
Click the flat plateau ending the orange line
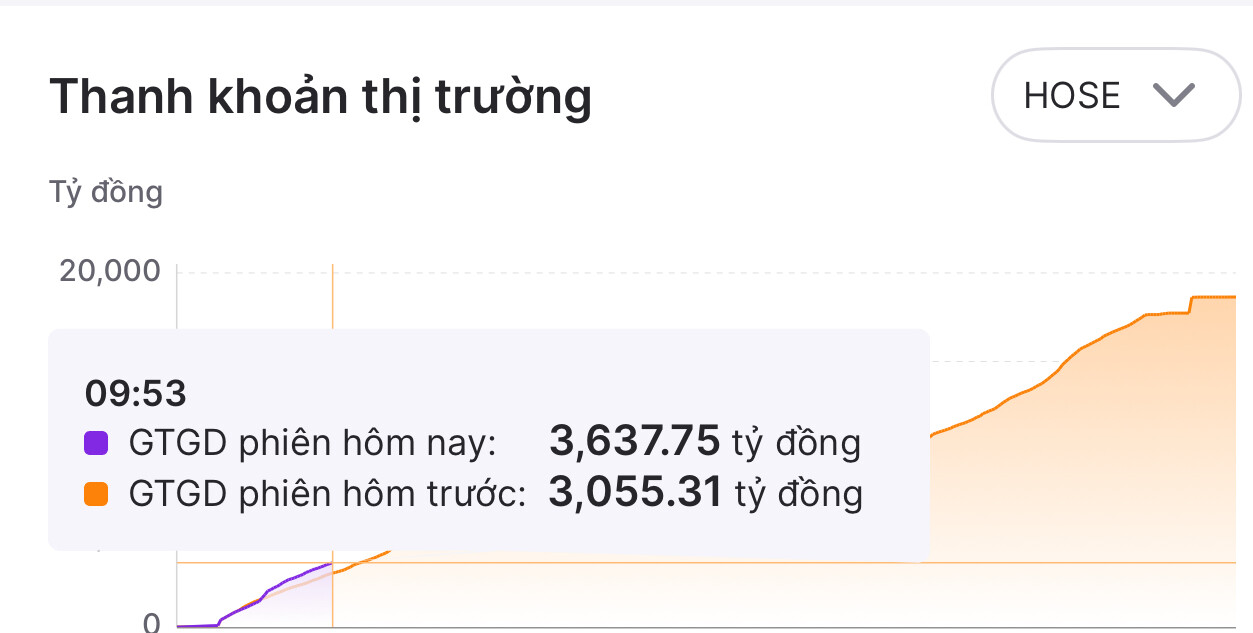pyautogui.click(x=1212, y=297)
